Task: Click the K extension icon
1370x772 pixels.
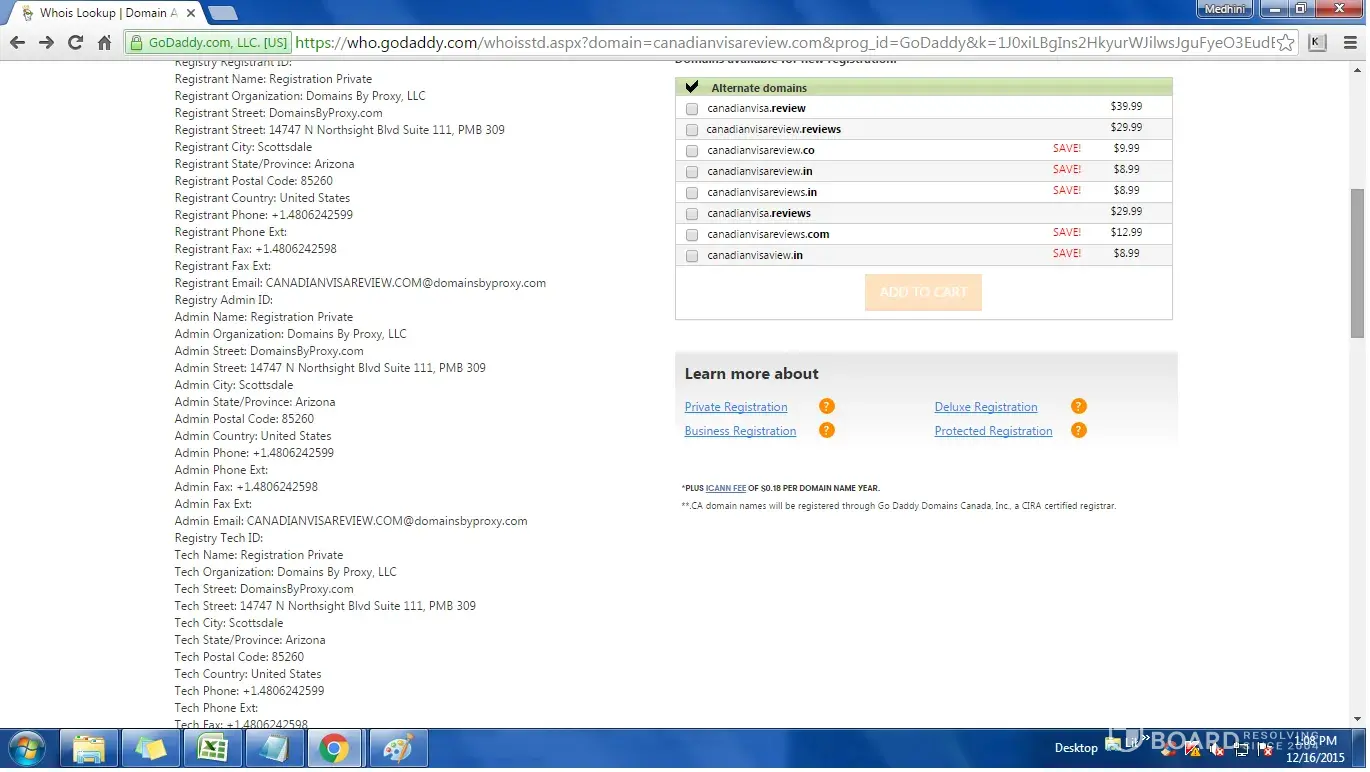Action: [1317, 42]
